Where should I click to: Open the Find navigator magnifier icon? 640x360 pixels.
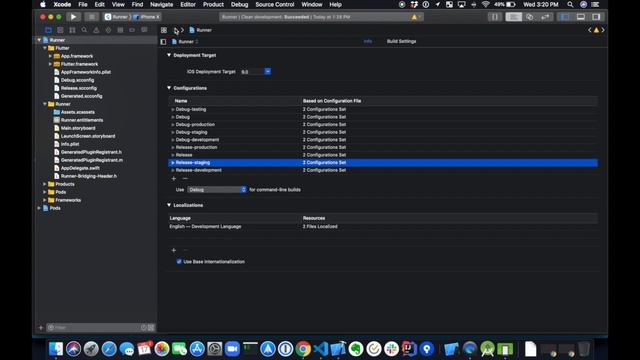click(x=84, y=30)
